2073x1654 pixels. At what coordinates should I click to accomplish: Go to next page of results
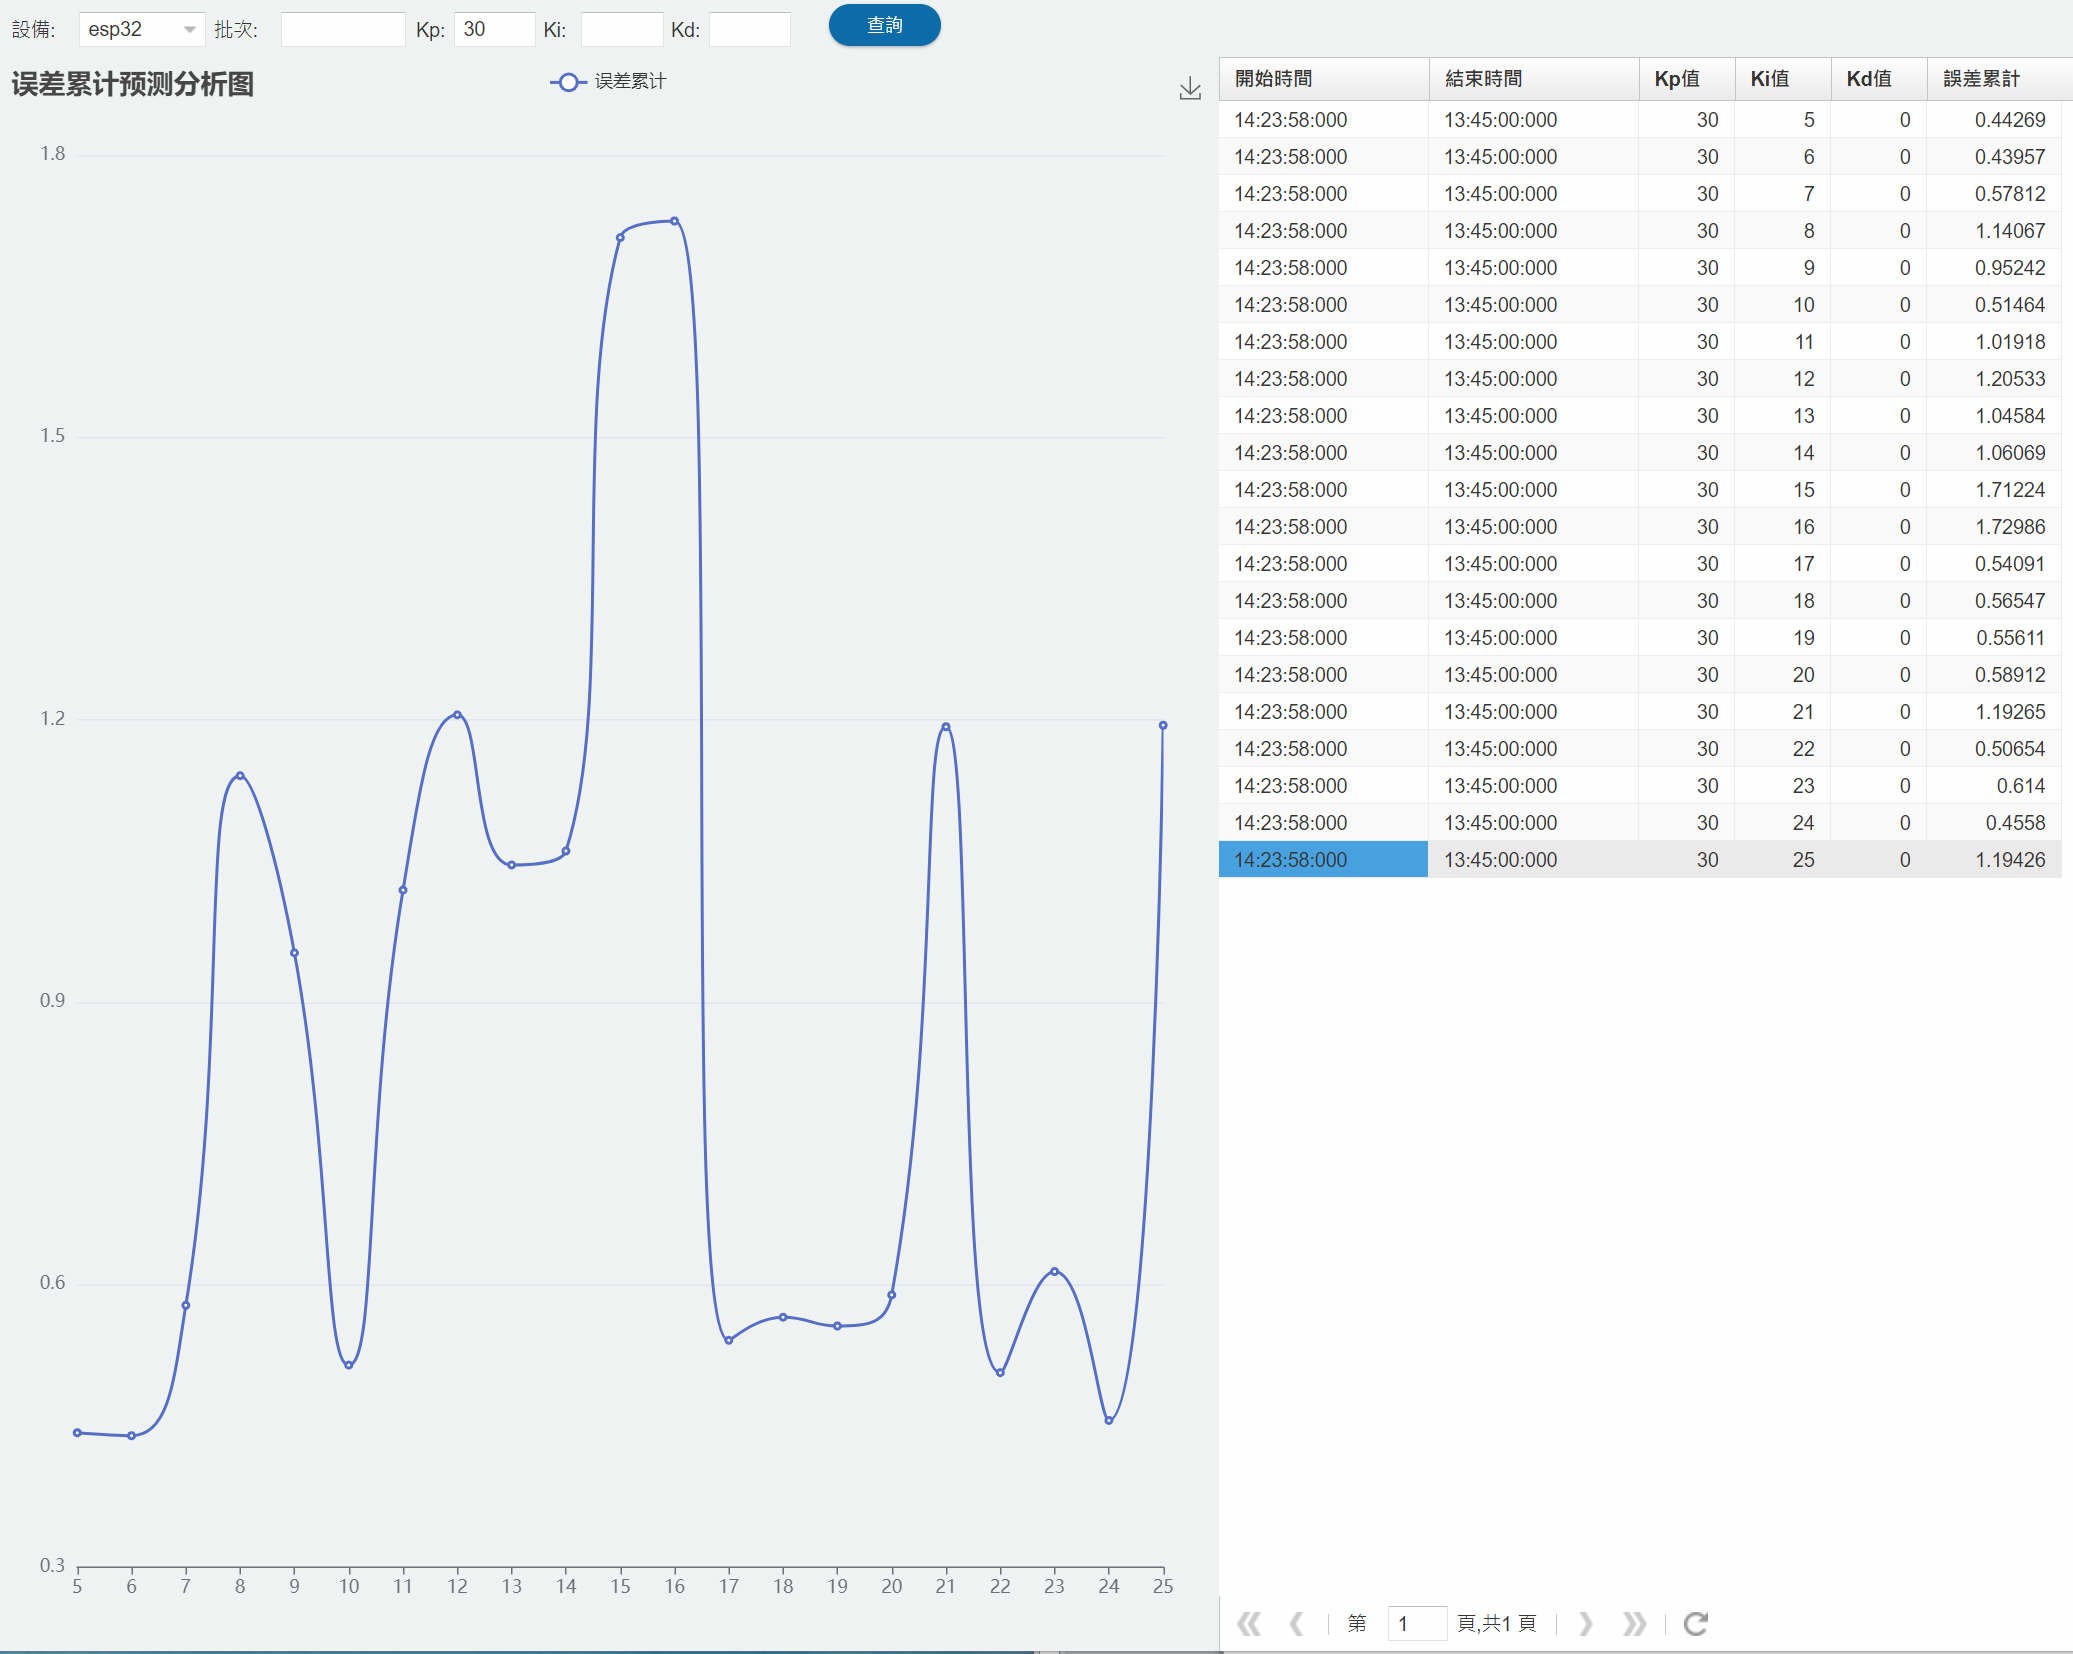point(1585,1623)
